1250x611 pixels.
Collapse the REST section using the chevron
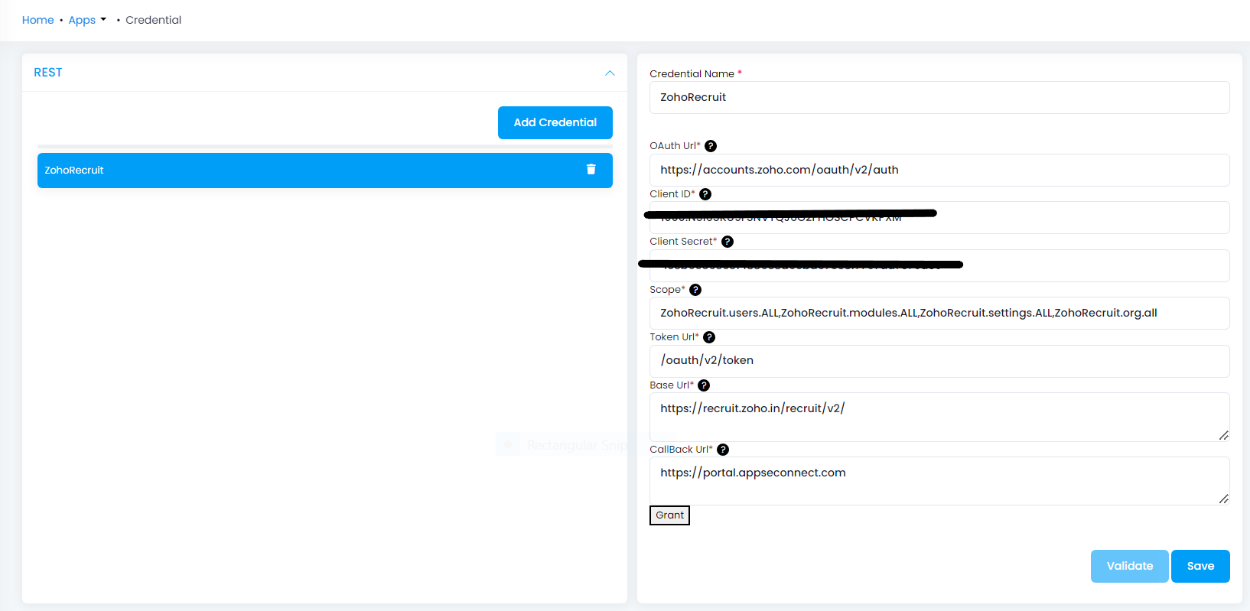click(610, 72)
